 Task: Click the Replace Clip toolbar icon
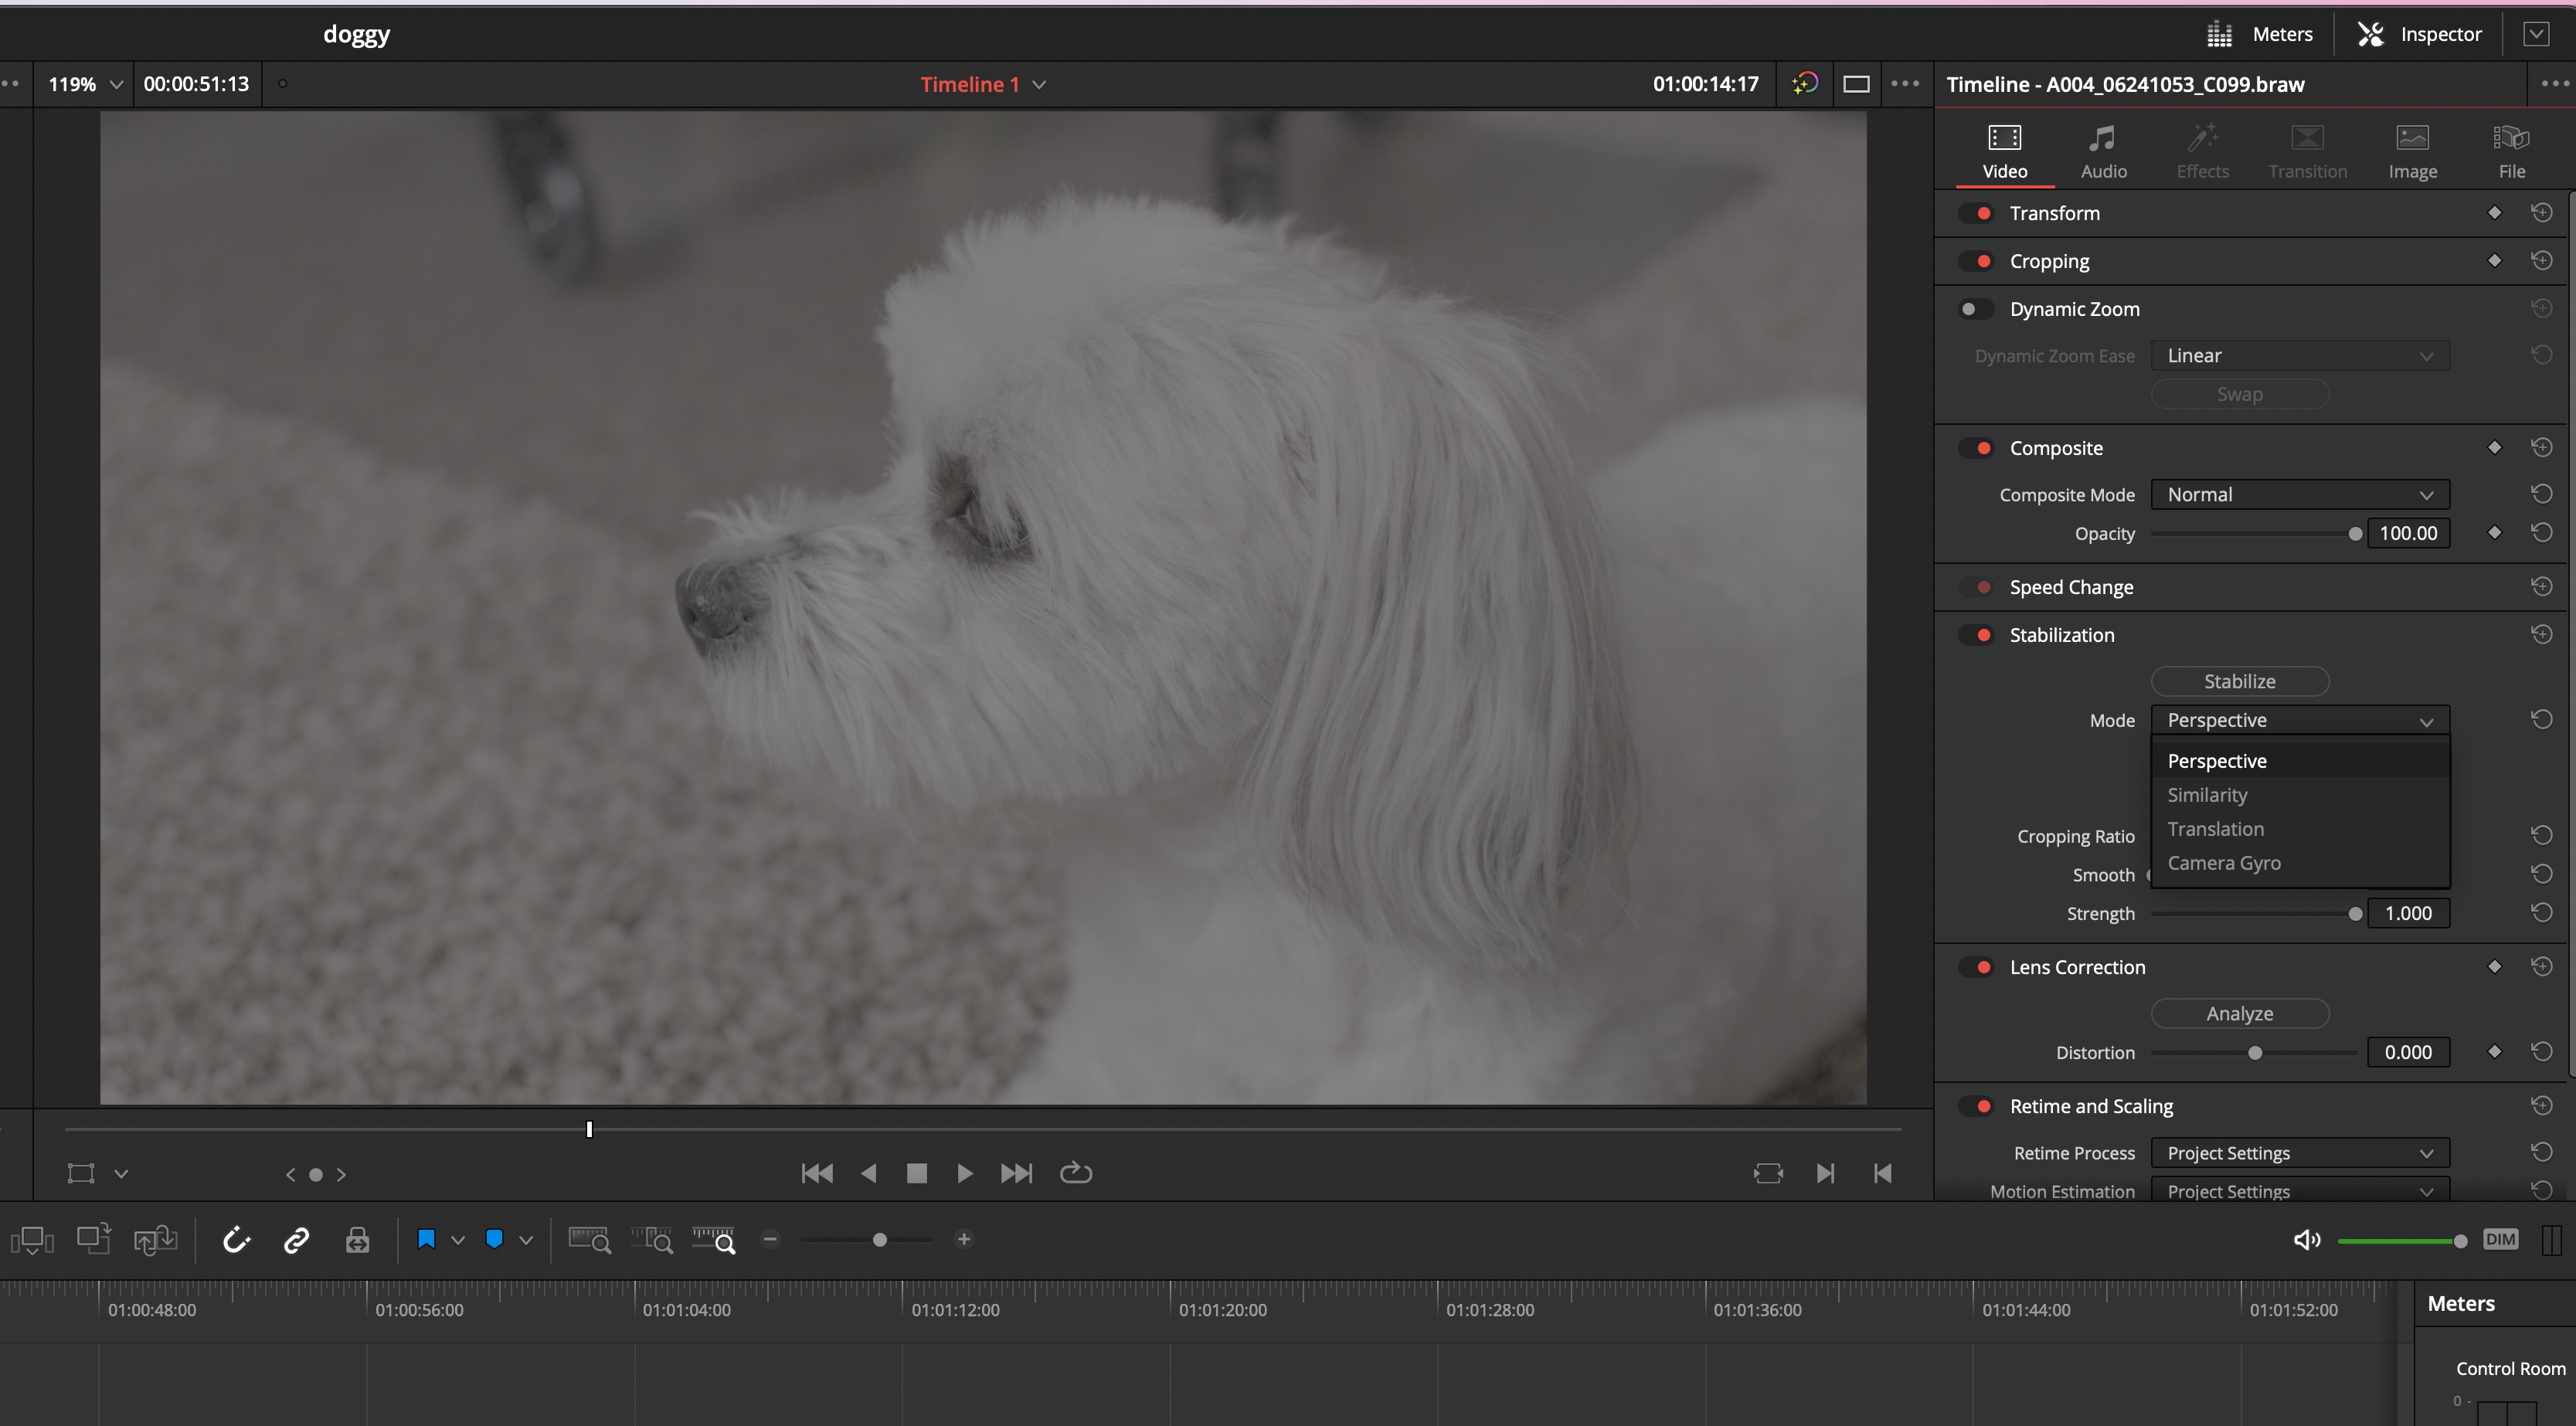coord(156,1240)
